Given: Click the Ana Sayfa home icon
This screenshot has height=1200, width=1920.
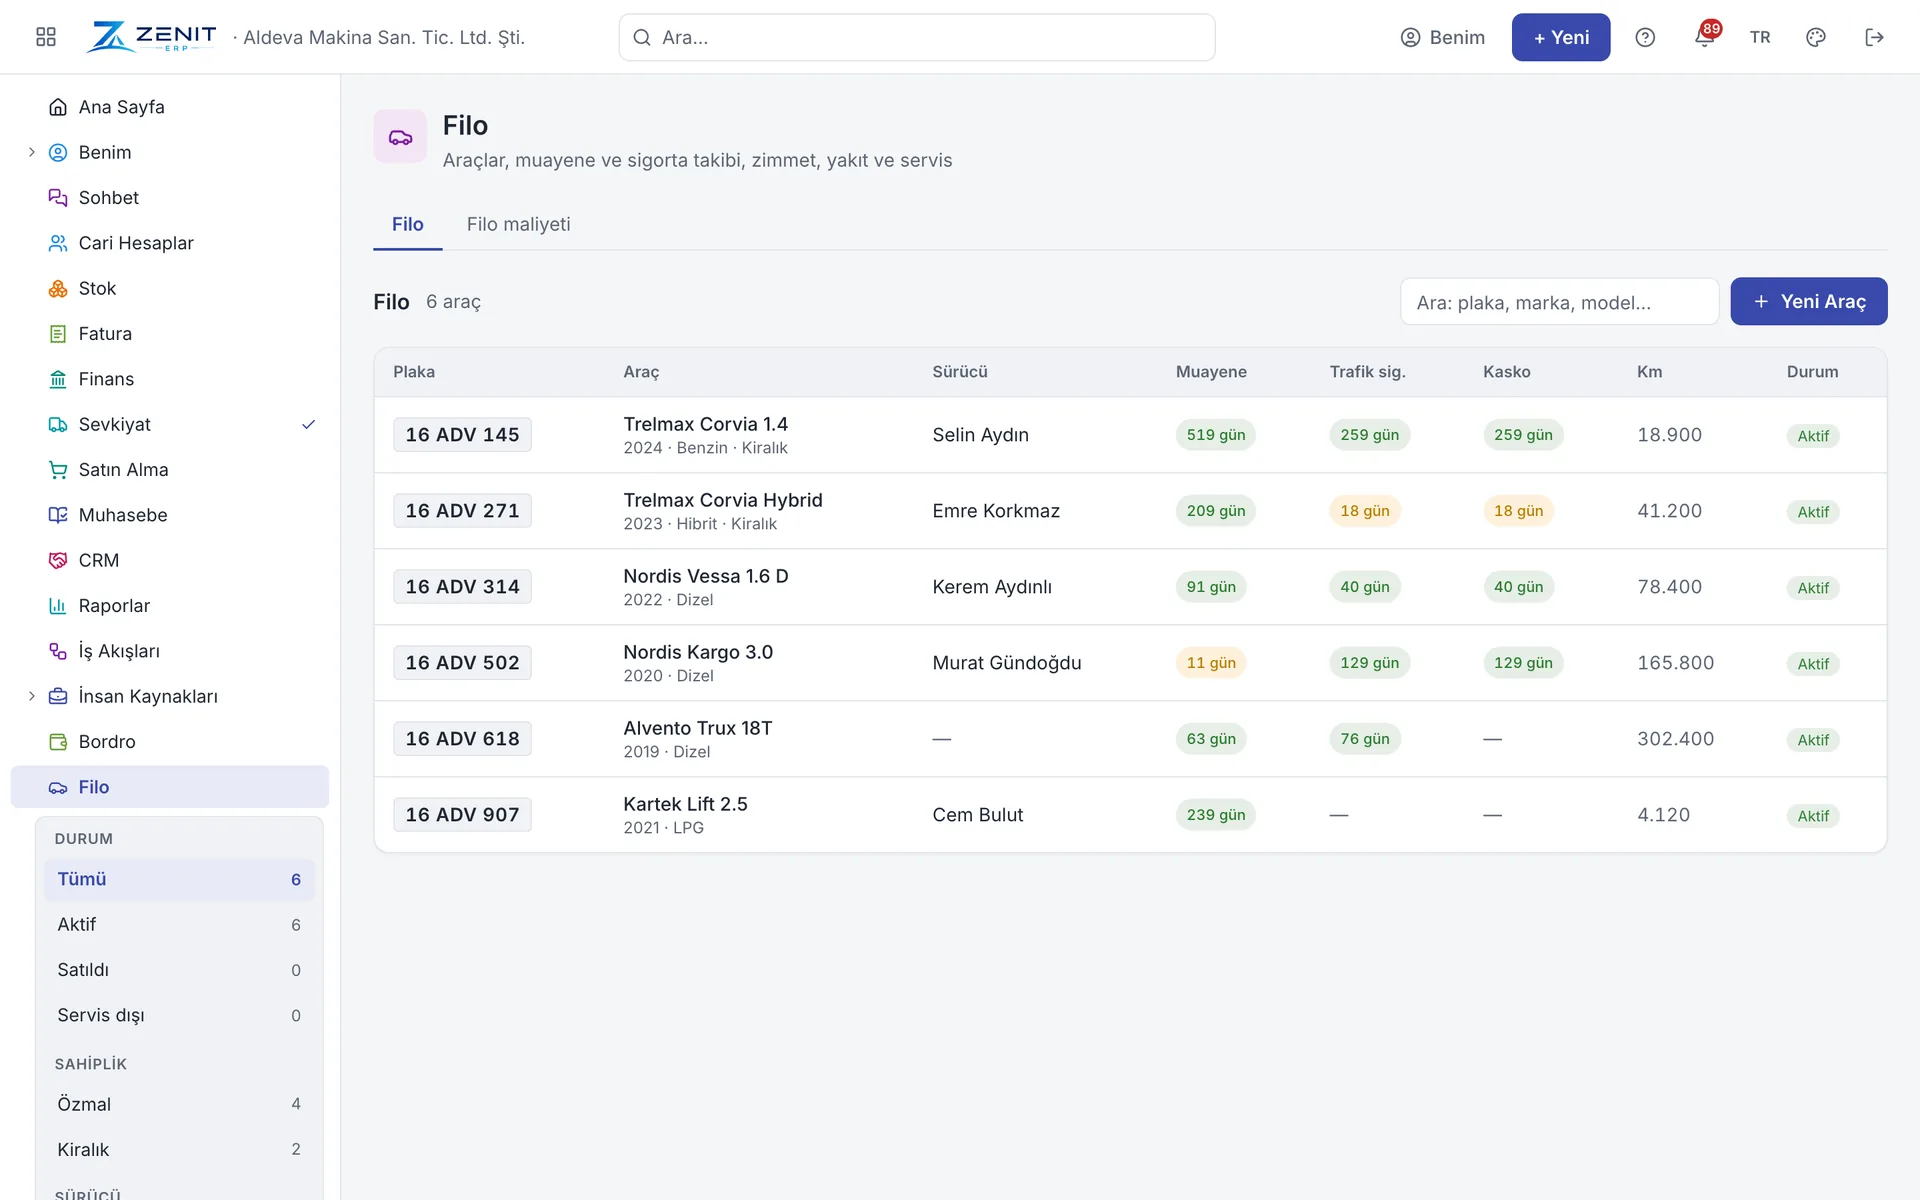Looking at the screenshot, I should coord(58,107).
